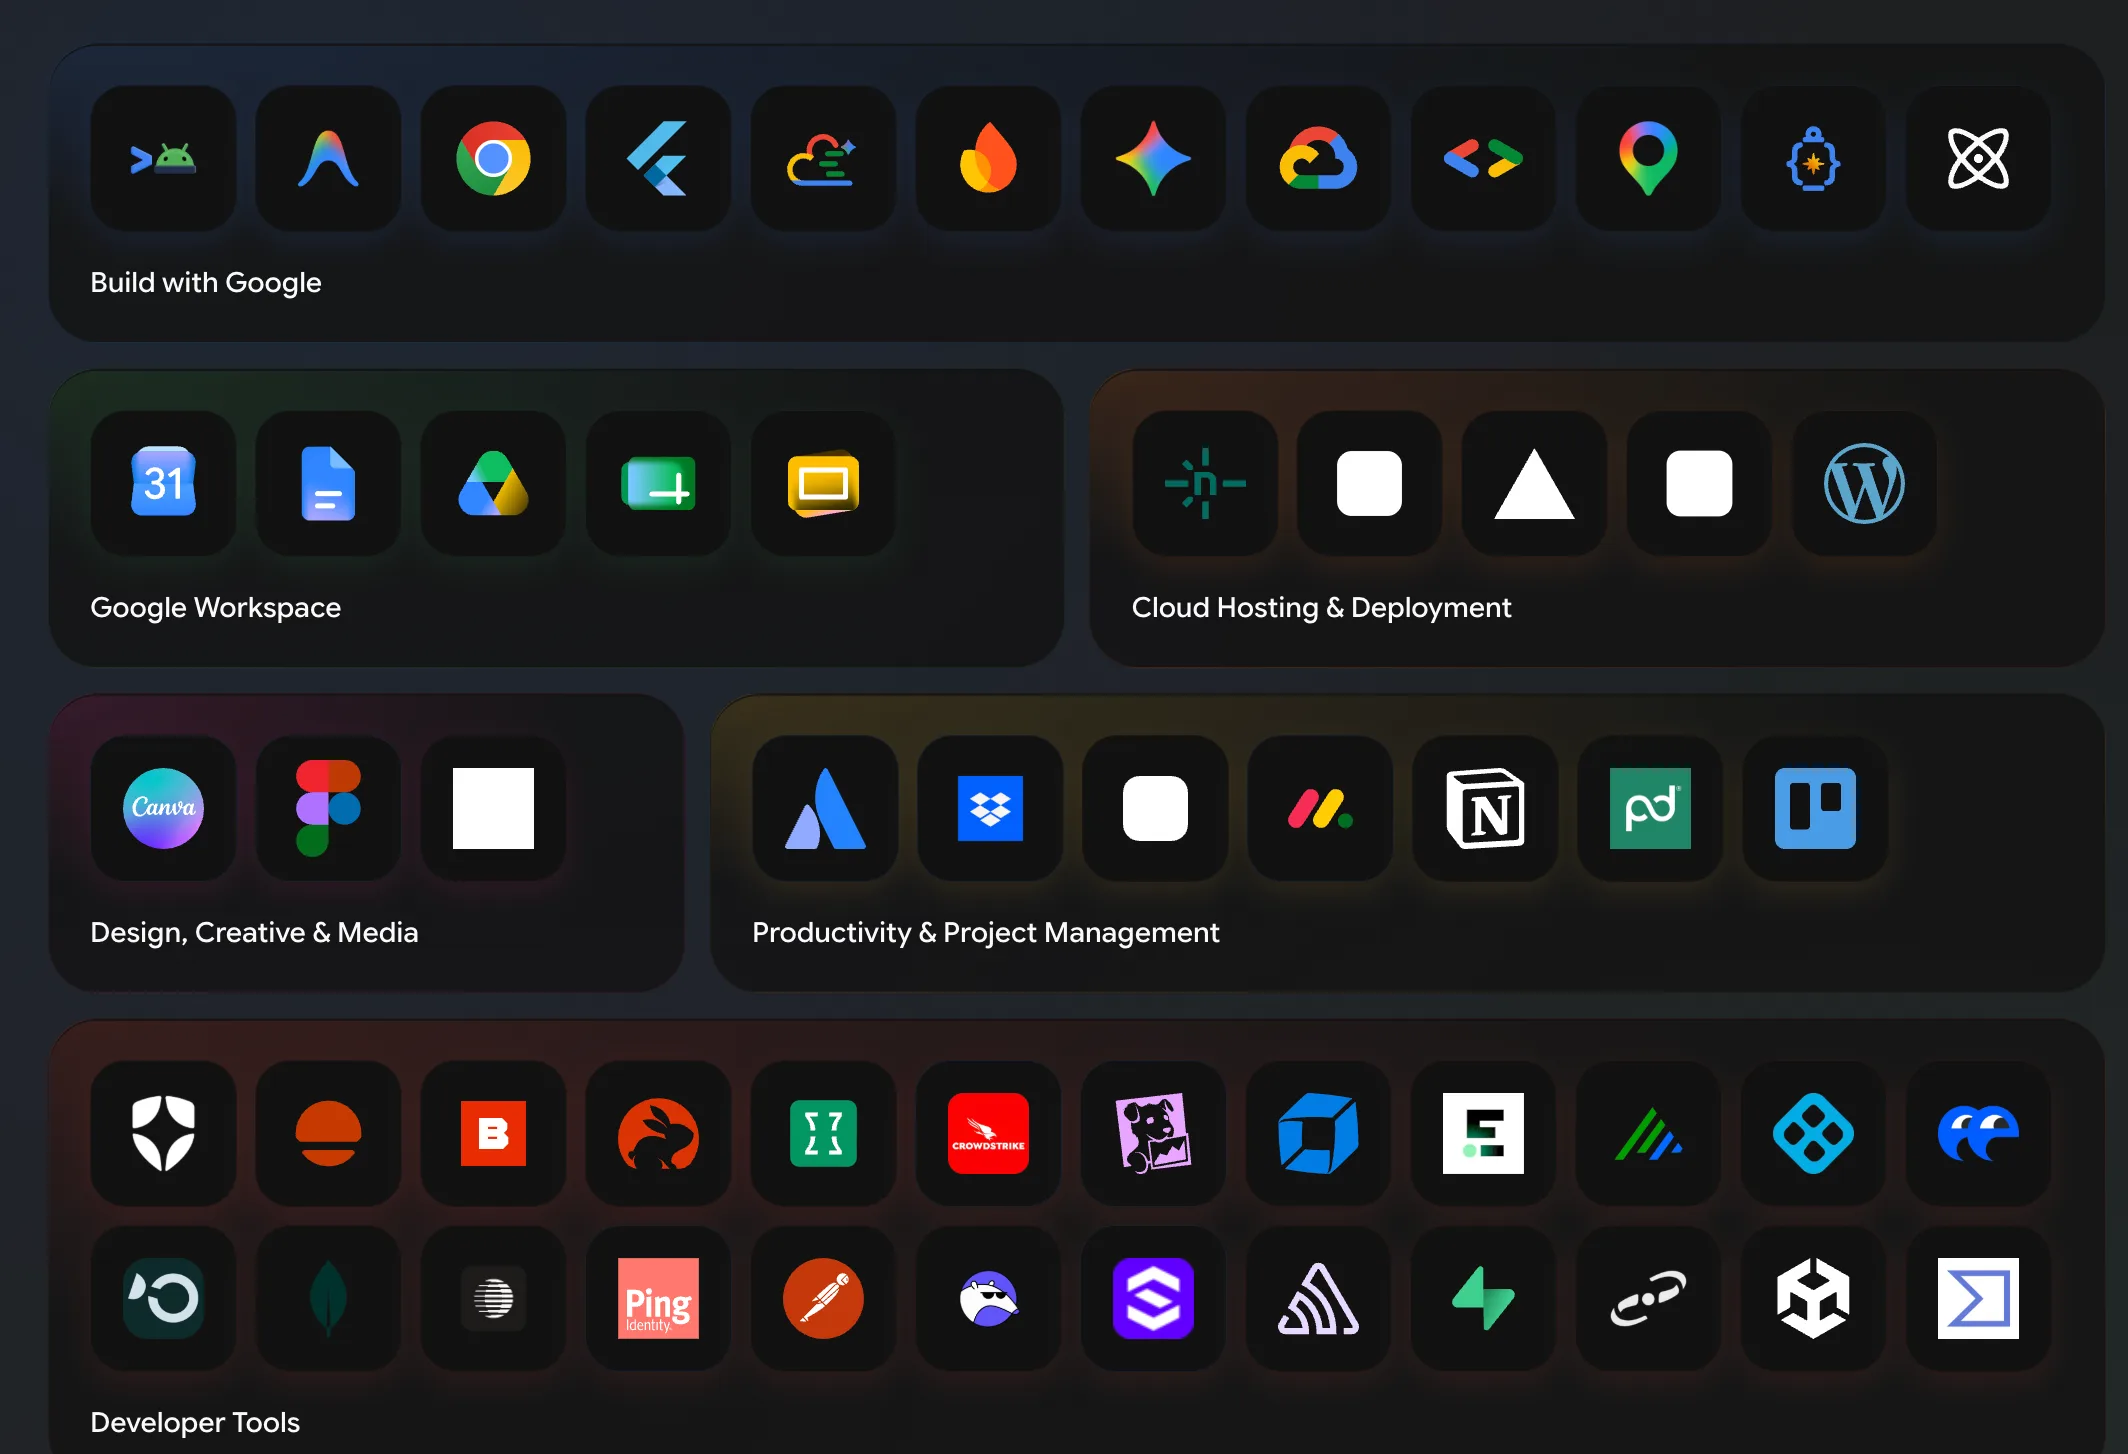This screenshot has height=1454, width=2128.
Task: Select the Notion icon
Action: pos(1485,808)
